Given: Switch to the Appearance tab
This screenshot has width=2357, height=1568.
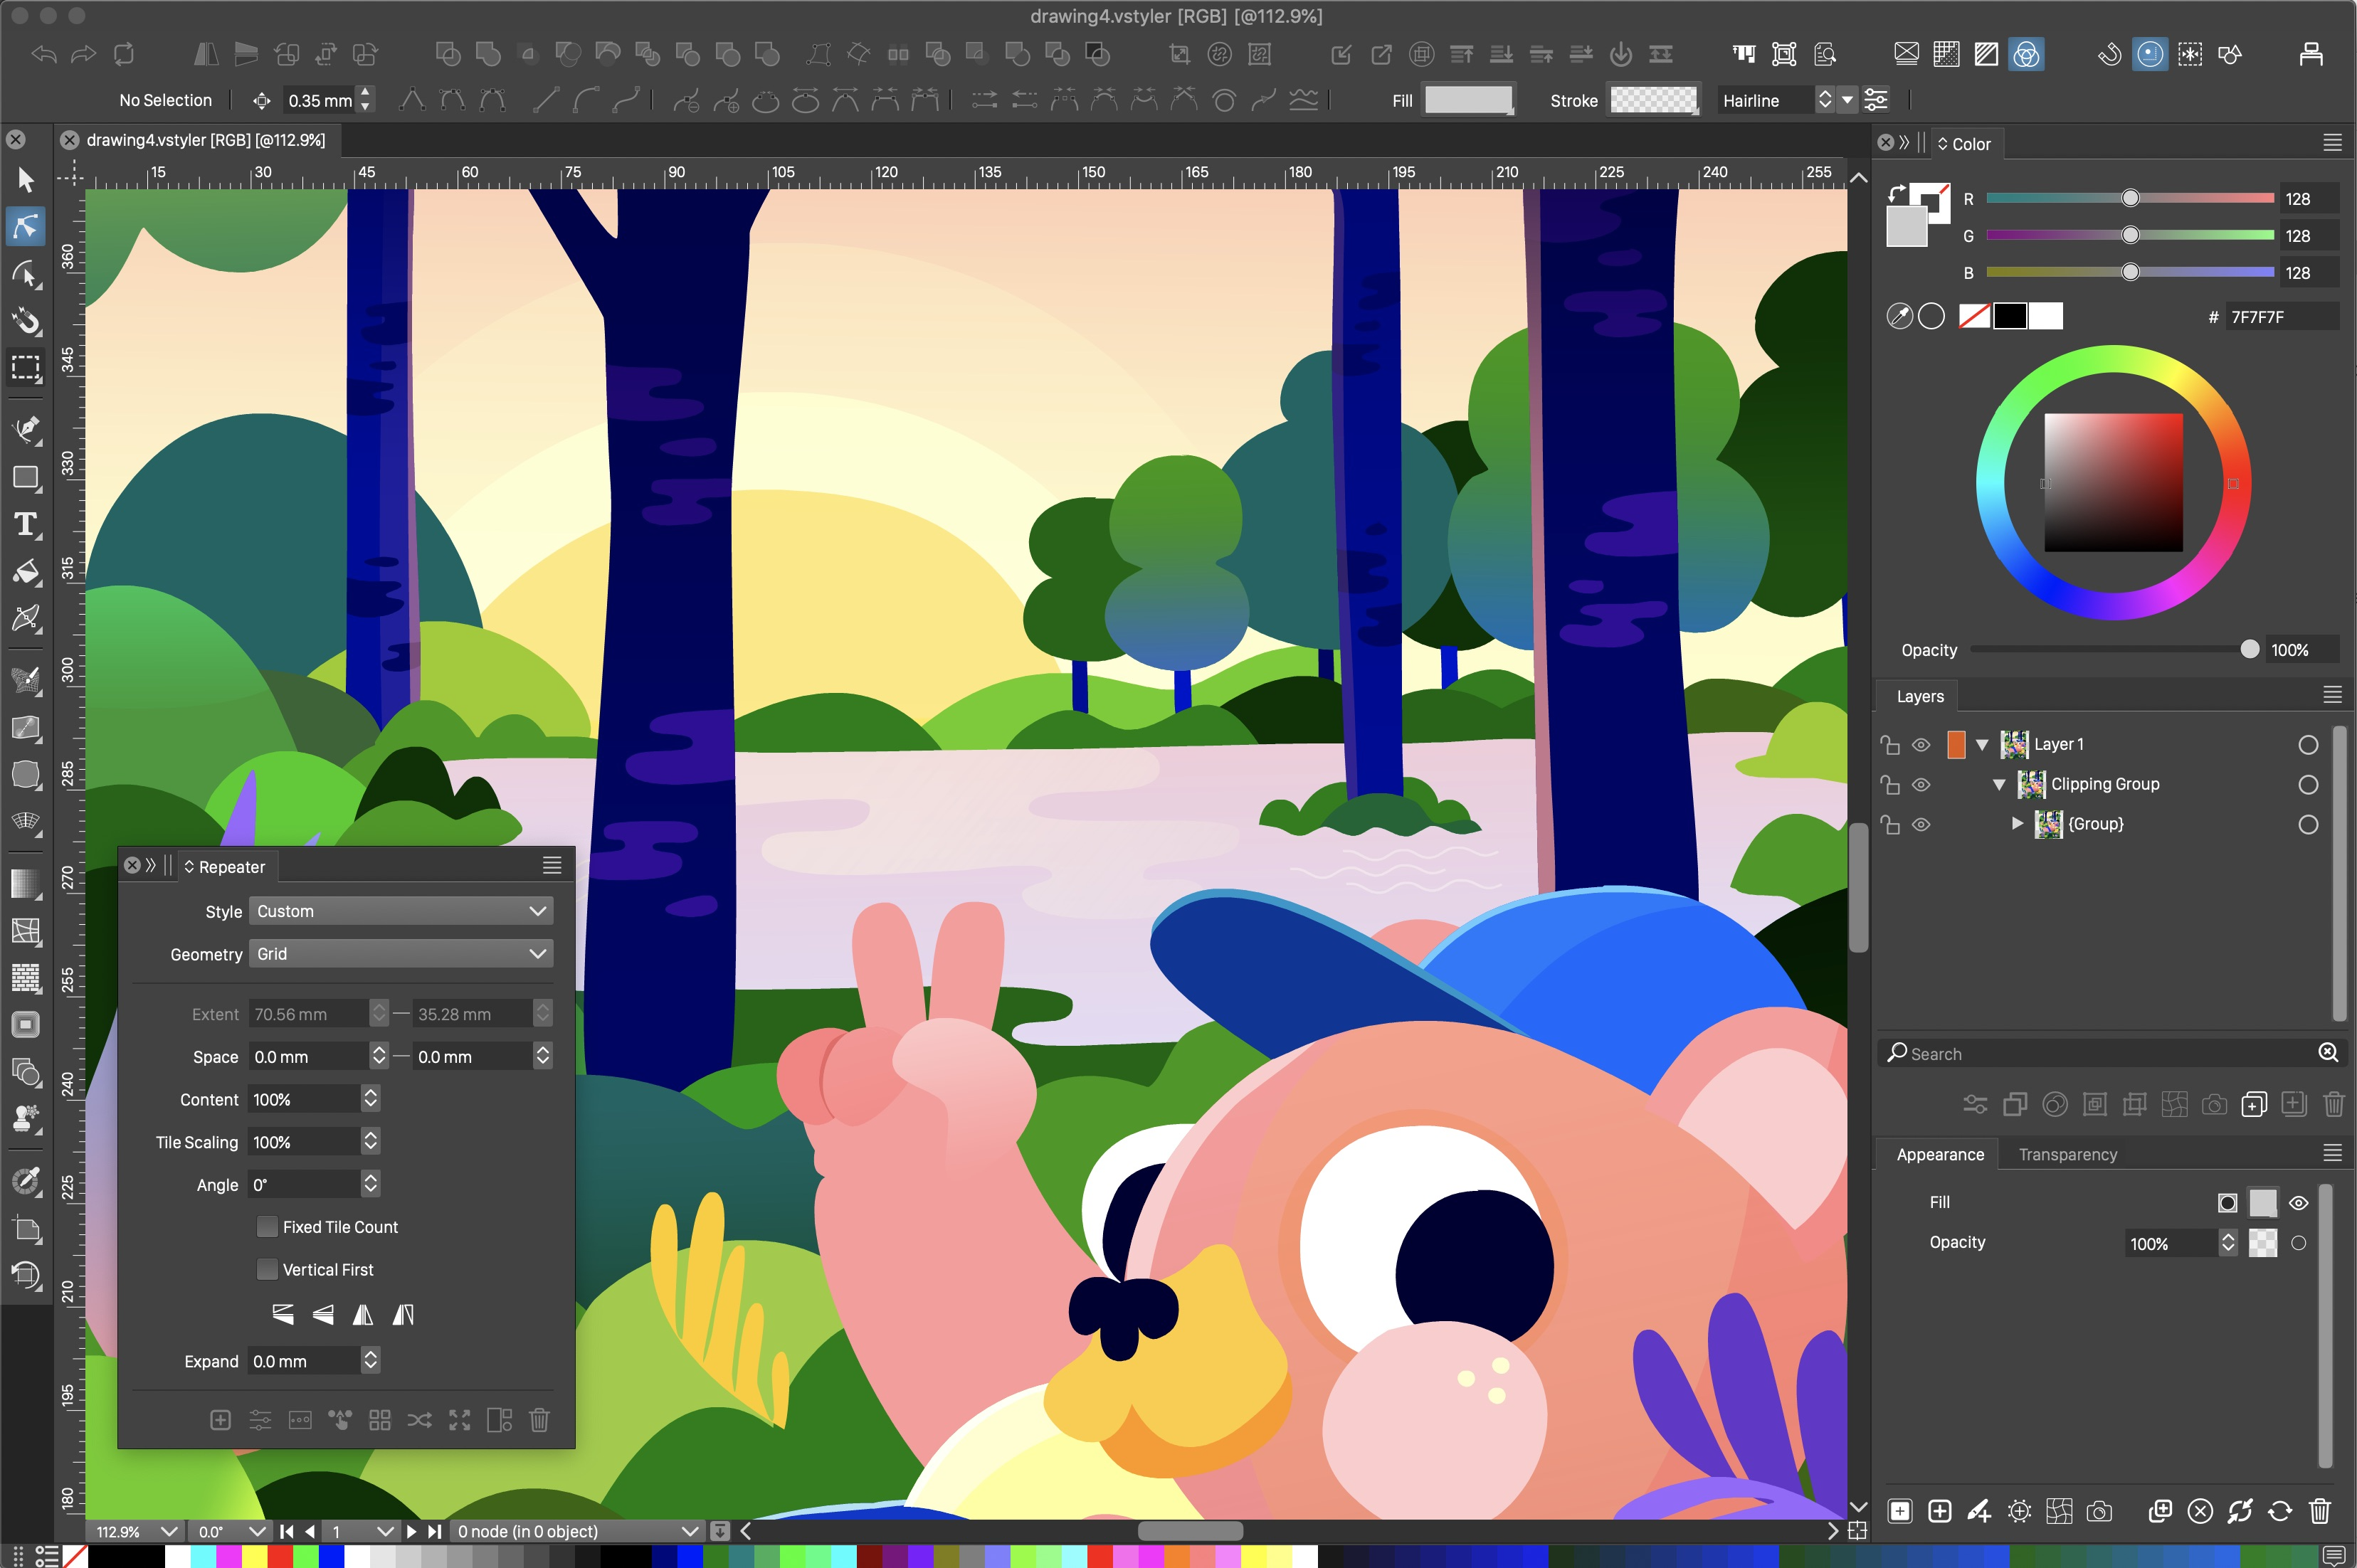Looking at the screenshot, I should 1939,1154.
